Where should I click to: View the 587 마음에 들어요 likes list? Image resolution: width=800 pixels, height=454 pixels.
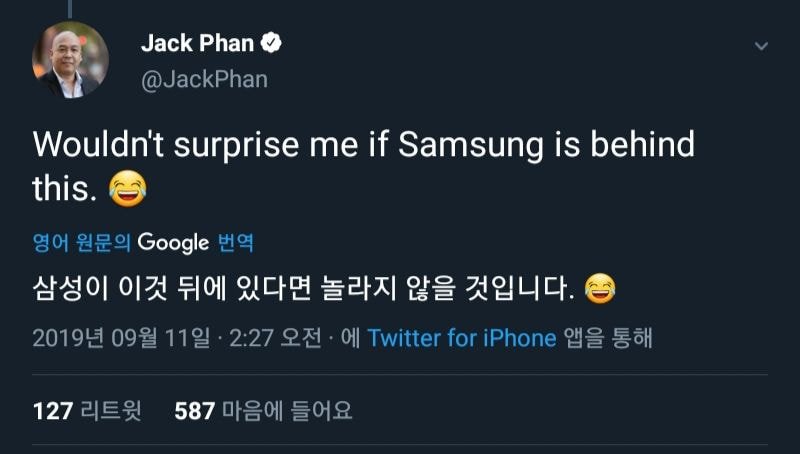click(x=263, y=410)
